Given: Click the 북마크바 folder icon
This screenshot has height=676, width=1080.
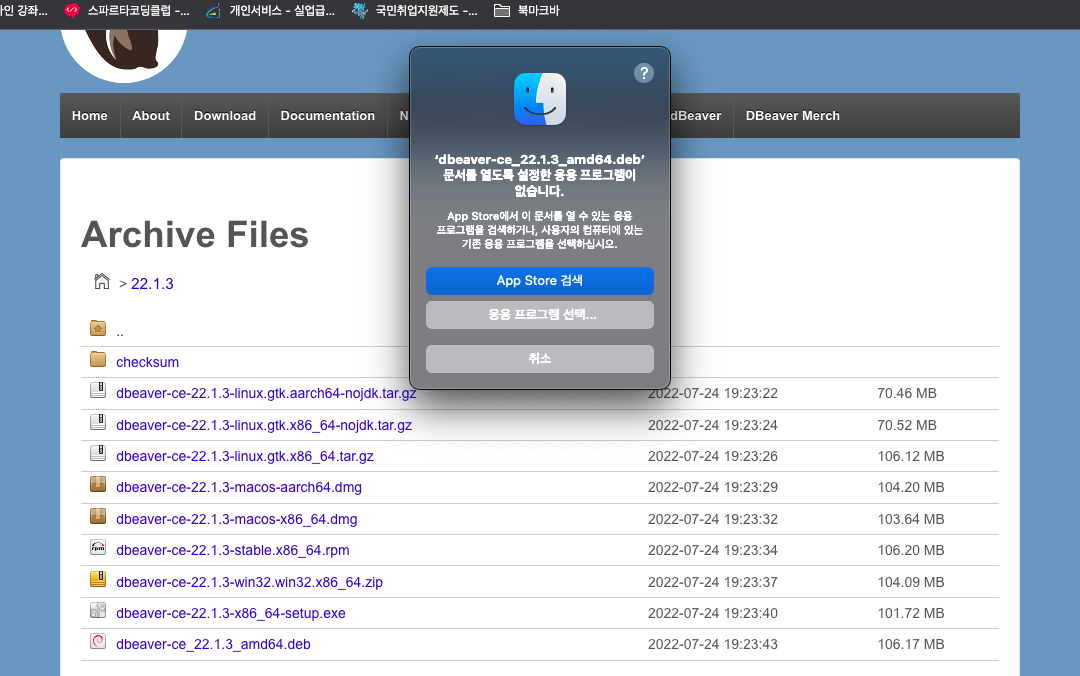Looking at the screenshot, I should click(x=502, y=10).
